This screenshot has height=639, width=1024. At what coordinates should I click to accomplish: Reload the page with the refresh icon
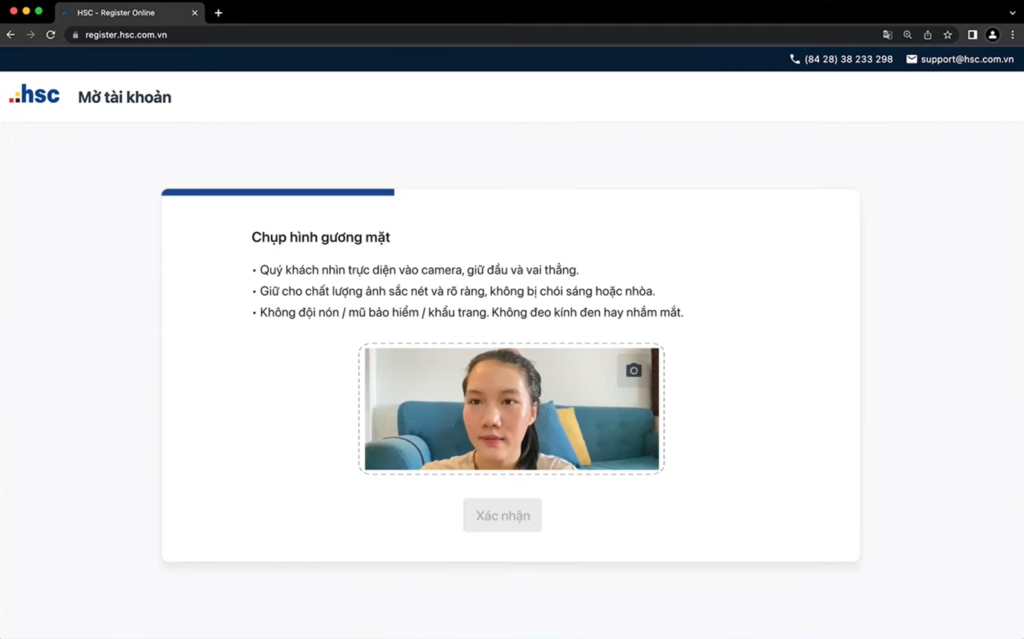tap(50, 35)
